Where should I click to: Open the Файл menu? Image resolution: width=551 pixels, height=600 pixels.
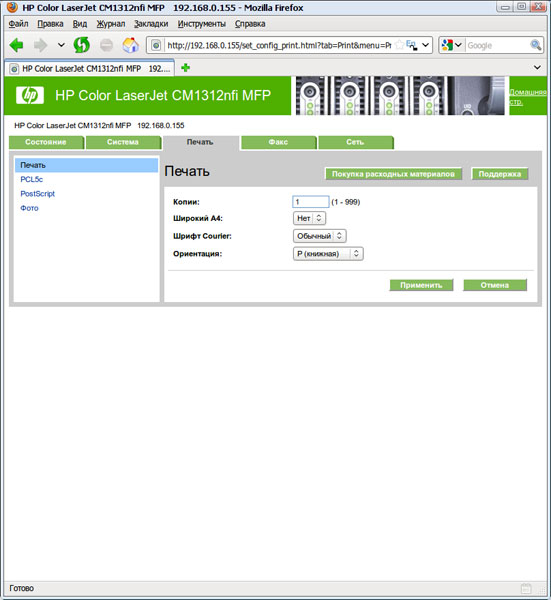tap(18, 24)
